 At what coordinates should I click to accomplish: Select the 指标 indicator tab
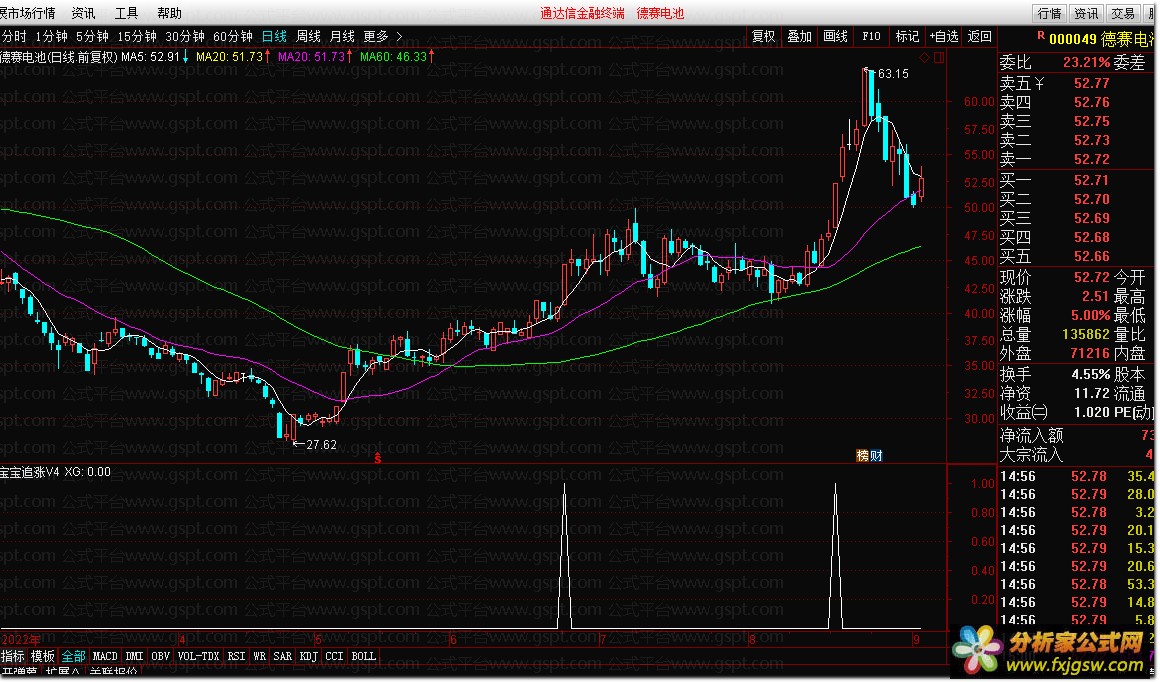(13, 656)
